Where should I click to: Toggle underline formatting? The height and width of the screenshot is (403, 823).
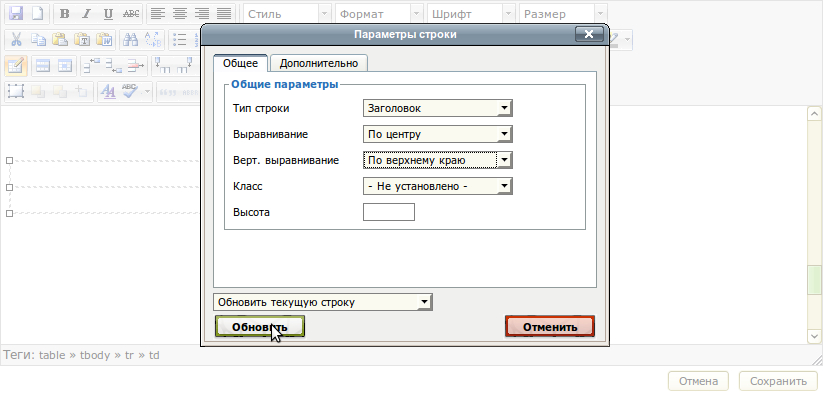pyautogui.click(x=108, y=14)
